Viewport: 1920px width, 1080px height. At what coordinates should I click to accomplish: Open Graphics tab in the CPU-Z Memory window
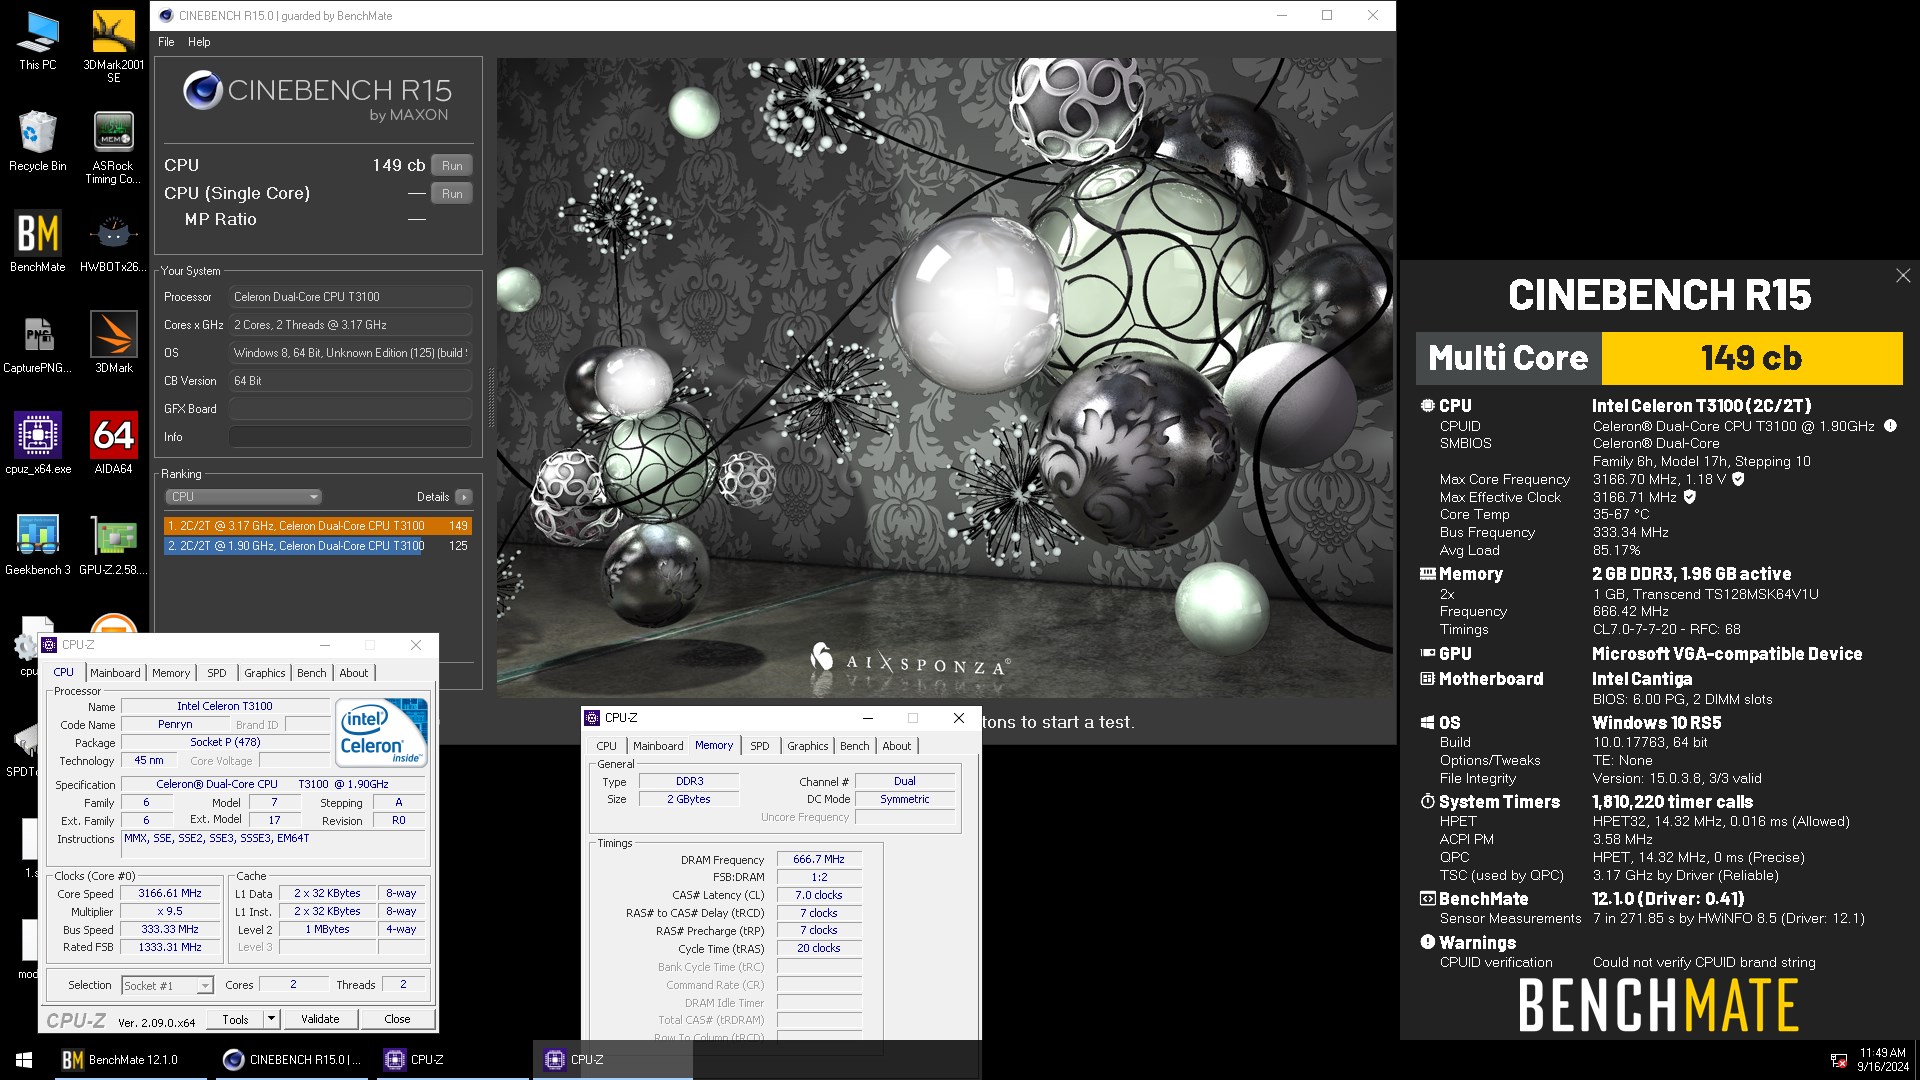tap(808, 746)
